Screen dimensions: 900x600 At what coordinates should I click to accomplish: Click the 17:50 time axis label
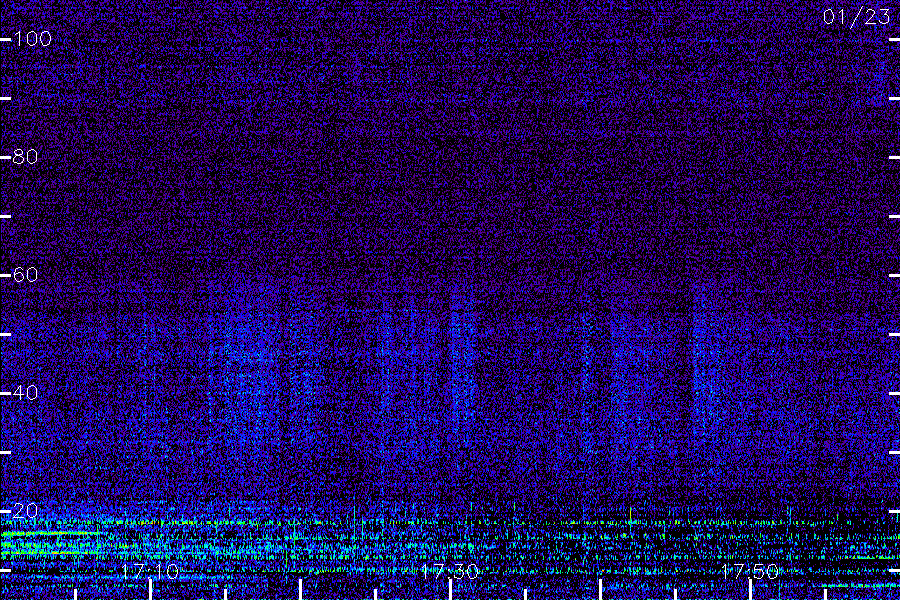tap(750, 571)
